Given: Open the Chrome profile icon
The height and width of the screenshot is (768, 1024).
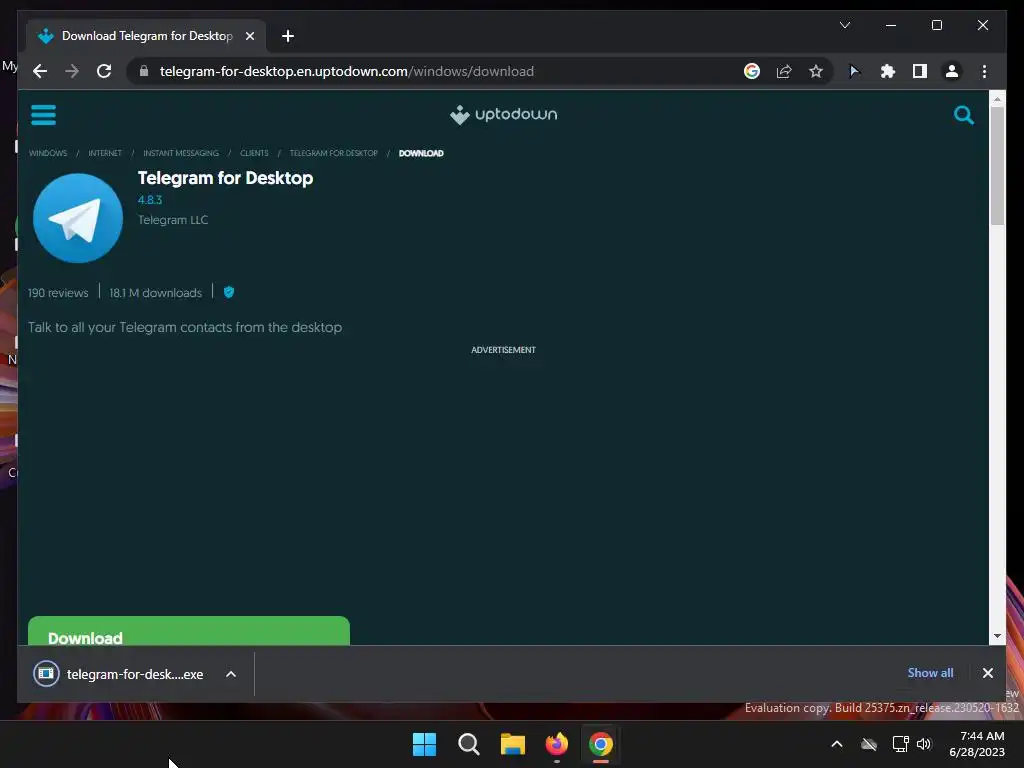Looking at the screenshot, I should pos(952,71).
